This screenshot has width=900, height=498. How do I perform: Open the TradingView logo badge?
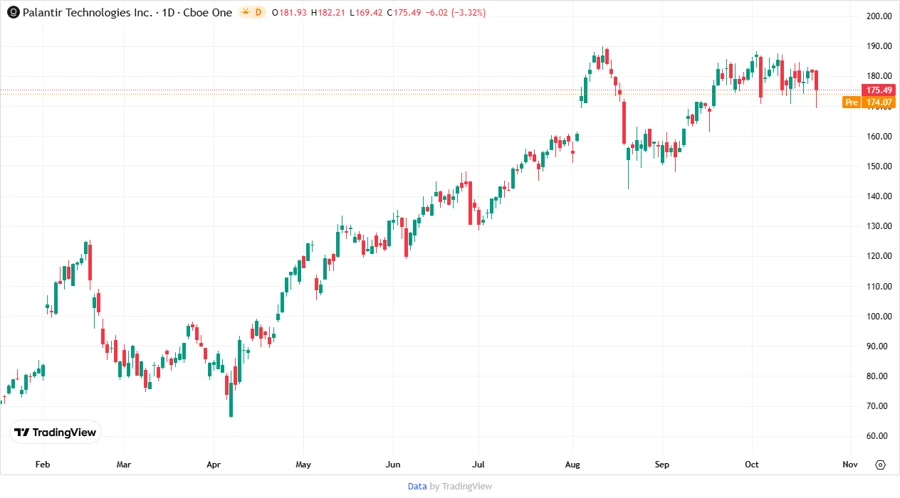coord(55,432)
